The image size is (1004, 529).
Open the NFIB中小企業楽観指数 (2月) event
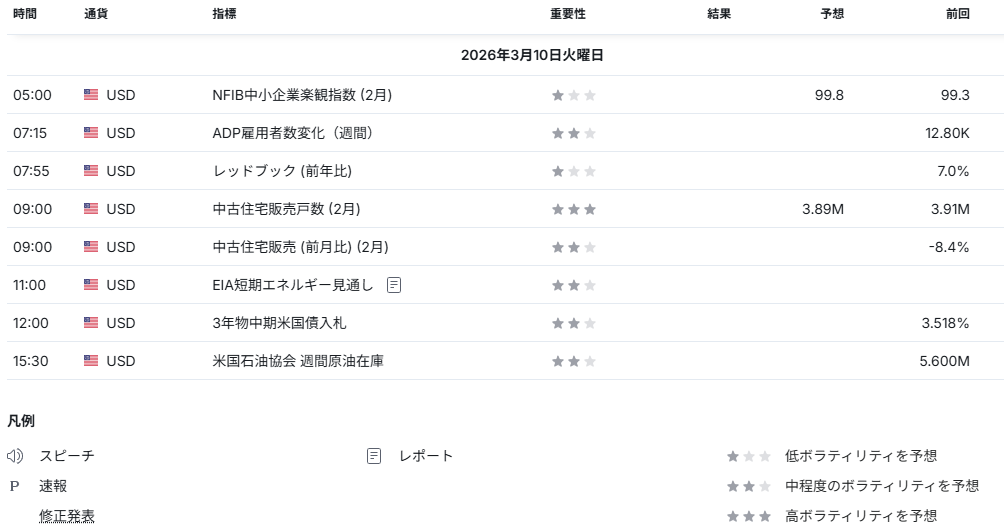[302, 95]
